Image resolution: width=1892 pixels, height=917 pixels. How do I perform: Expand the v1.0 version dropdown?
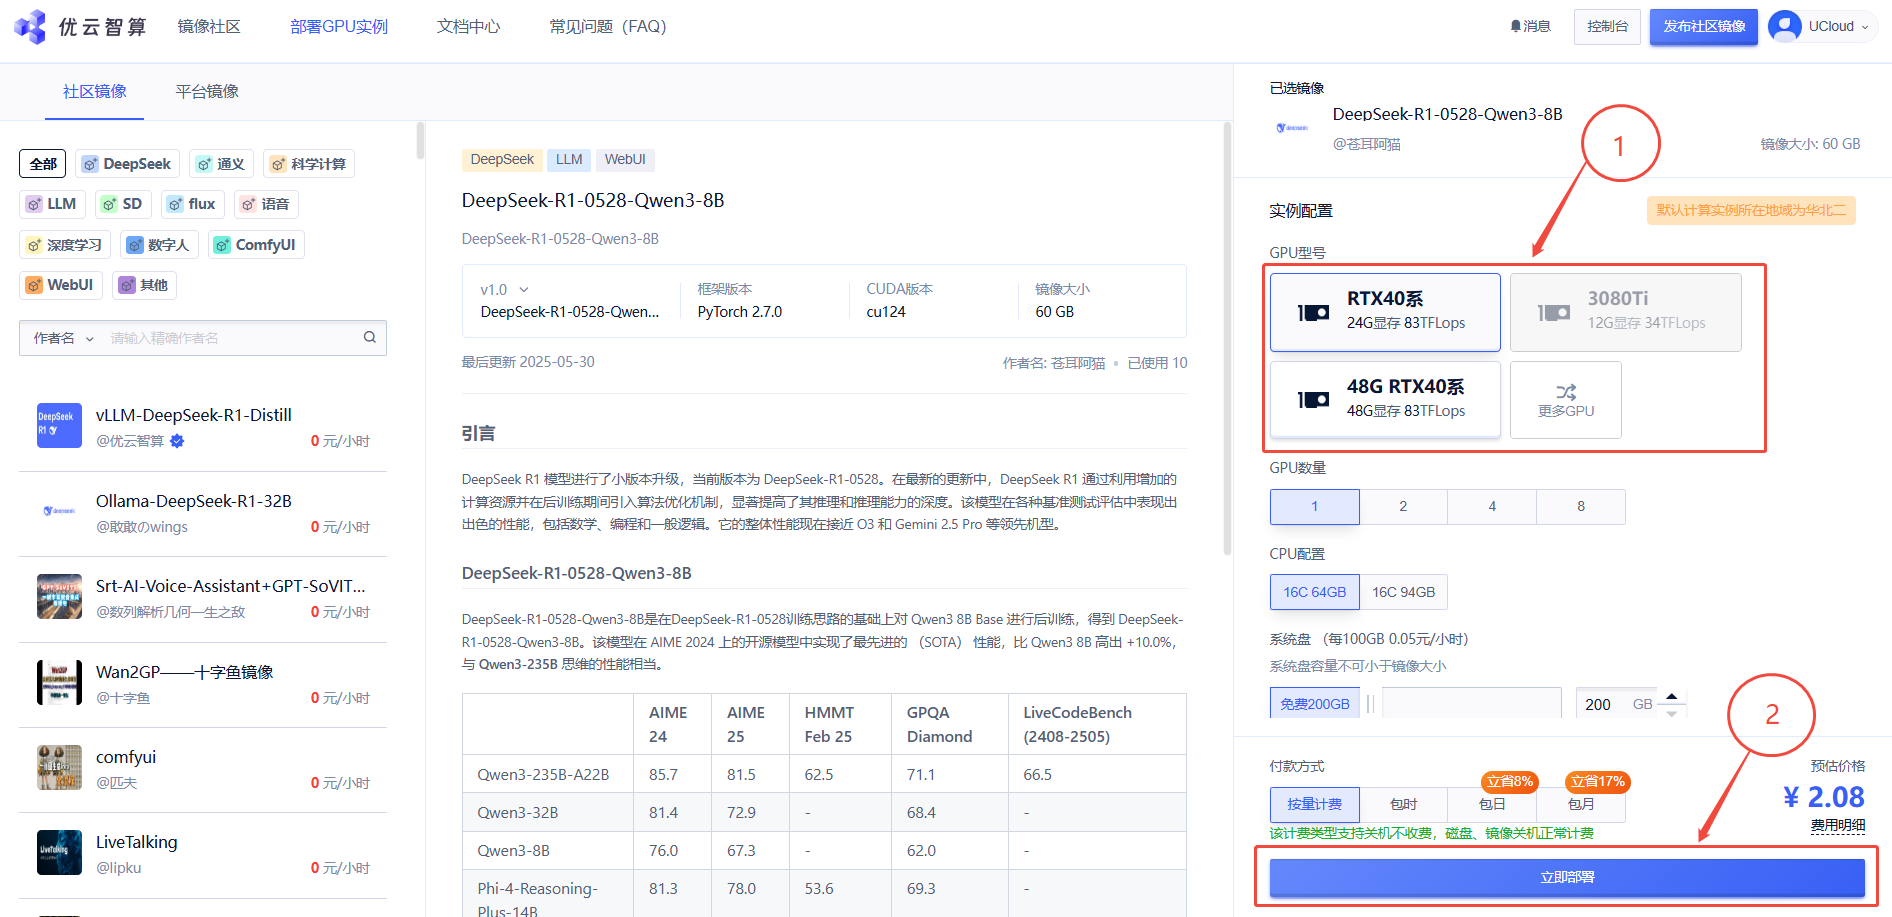(x=504, y=289)
